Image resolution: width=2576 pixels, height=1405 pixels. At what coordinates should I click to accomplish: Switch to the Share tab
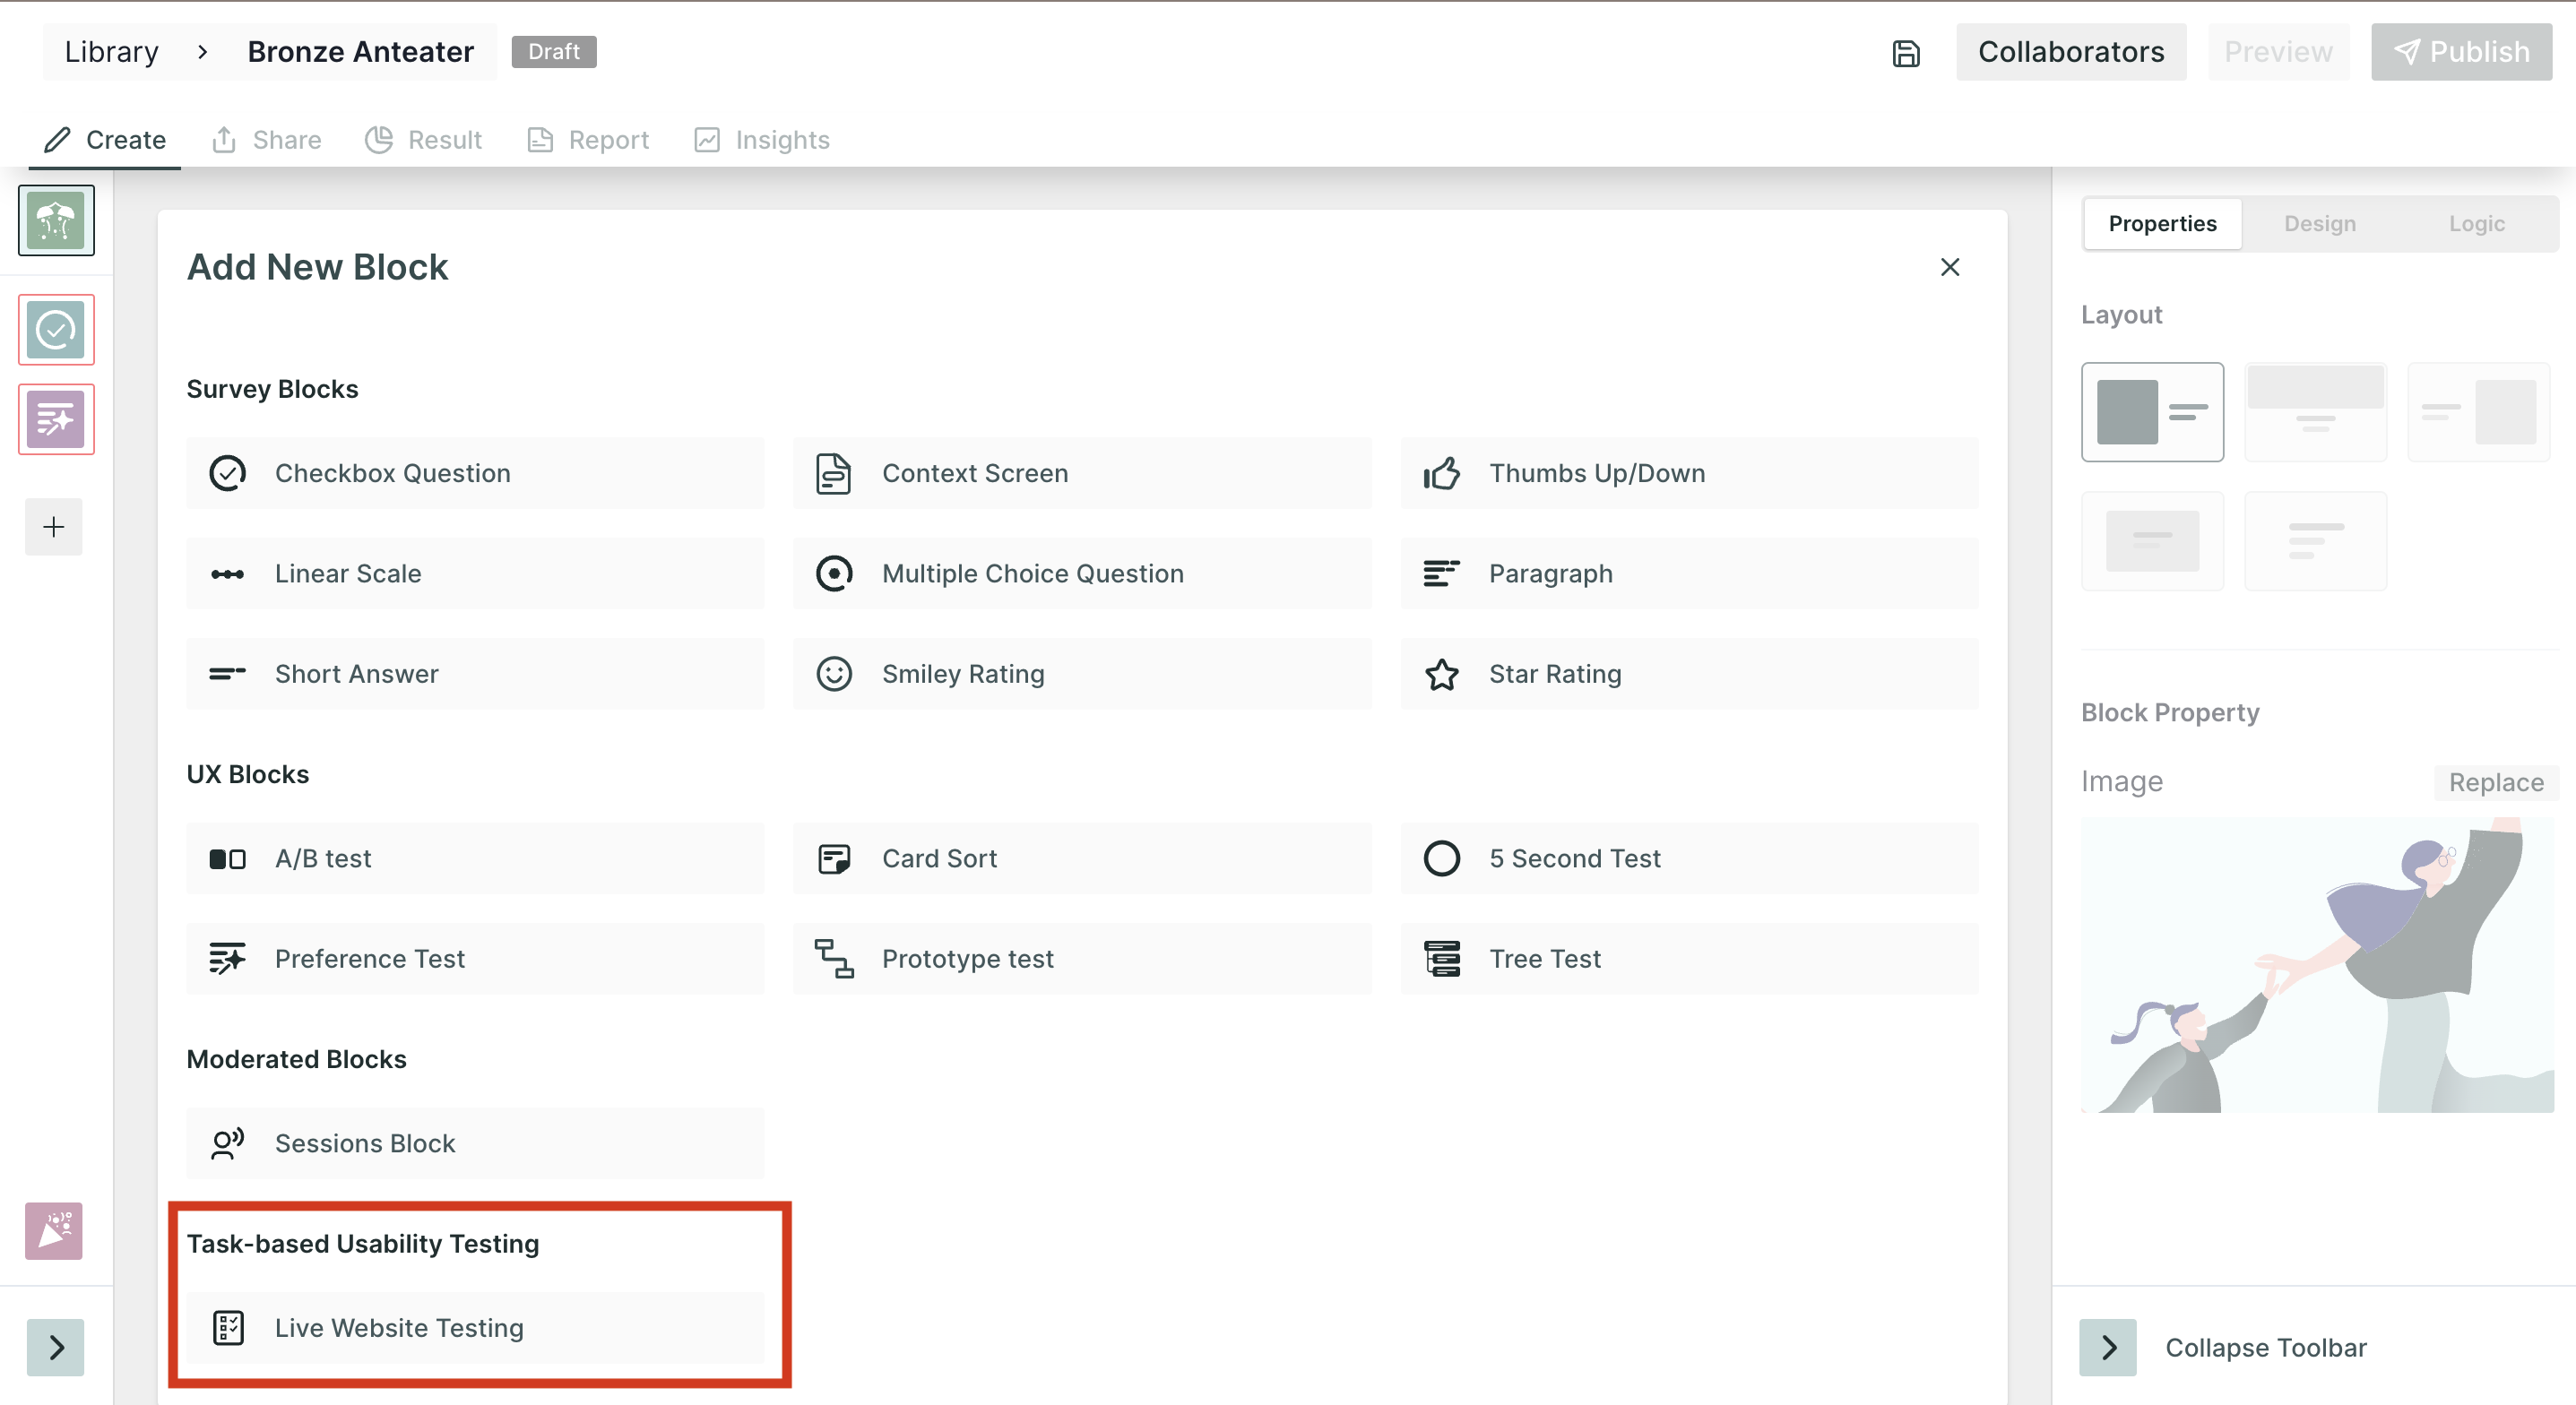267,140
